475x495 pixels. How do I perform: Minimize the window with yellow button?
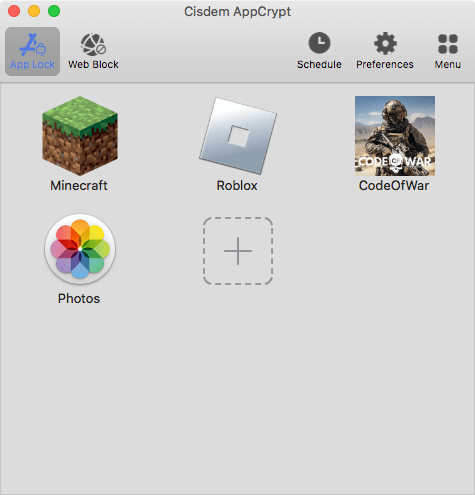[x=34, y=11]
